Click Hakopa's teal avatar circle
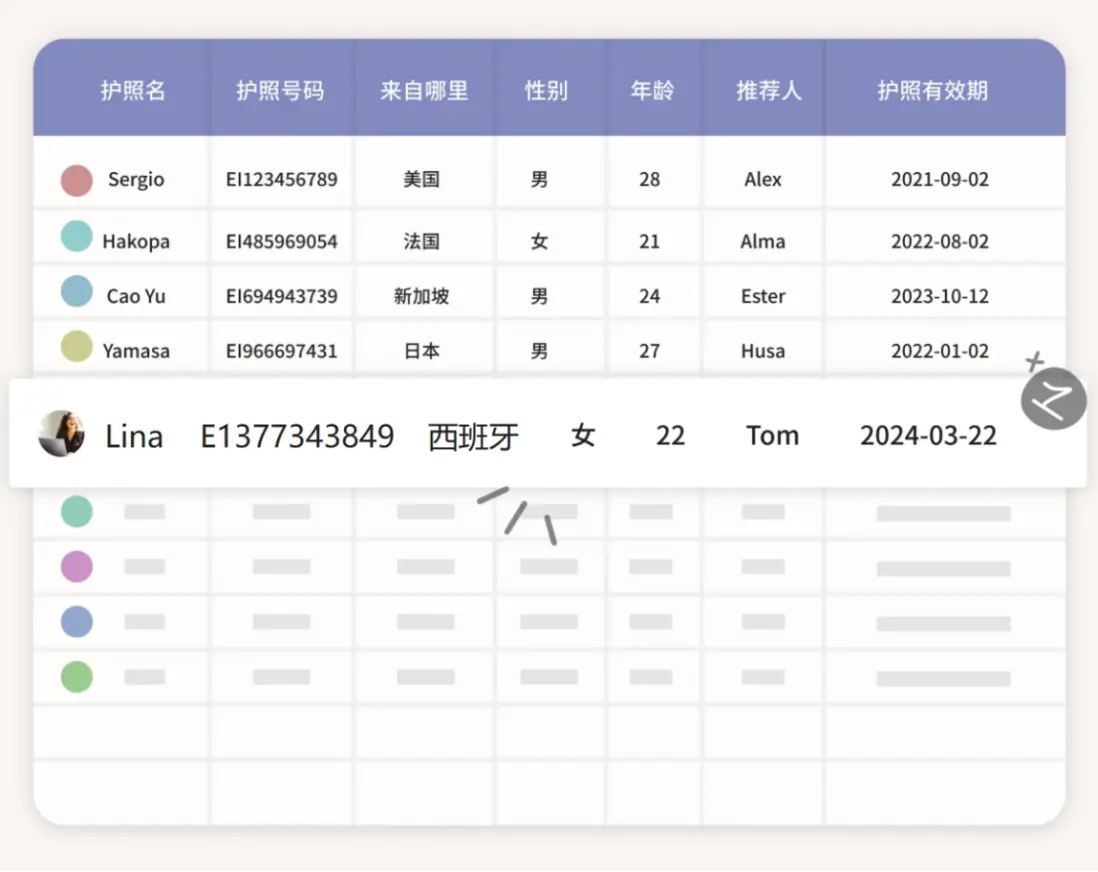 (x=77, y=236)
